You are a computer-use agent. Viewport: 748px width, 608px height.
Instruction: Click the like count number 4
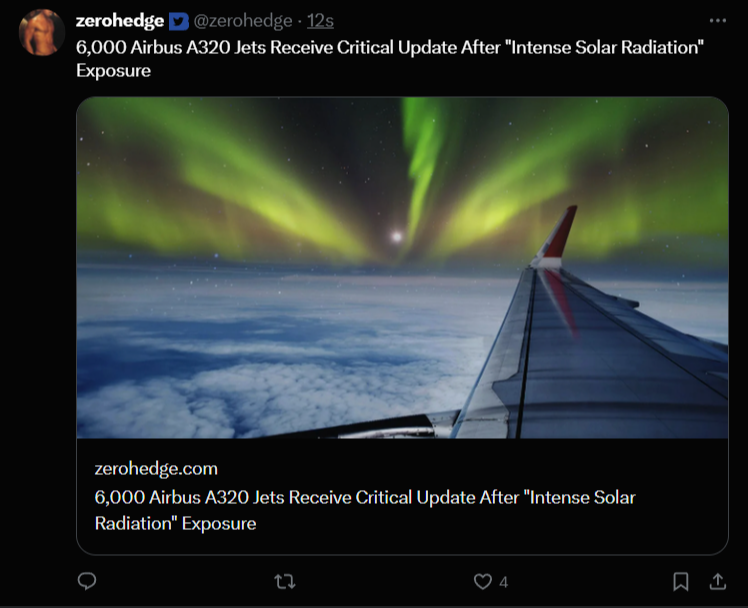[x=504, y=582]
